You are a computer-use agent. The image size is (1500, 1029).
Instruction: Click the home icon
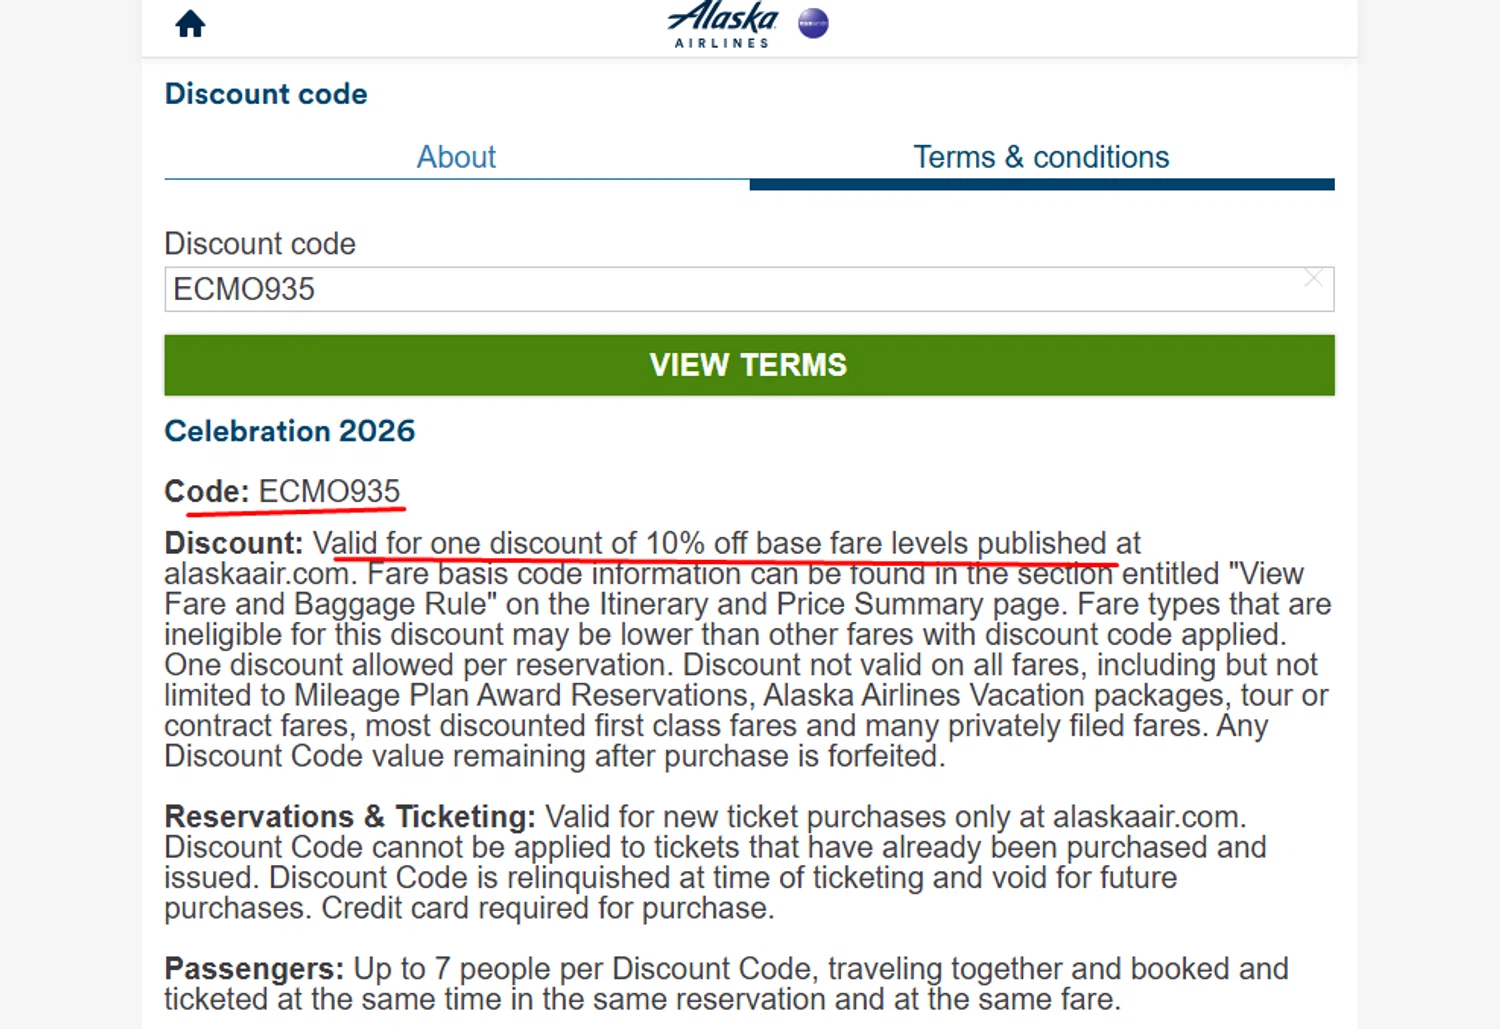point(190,24)
